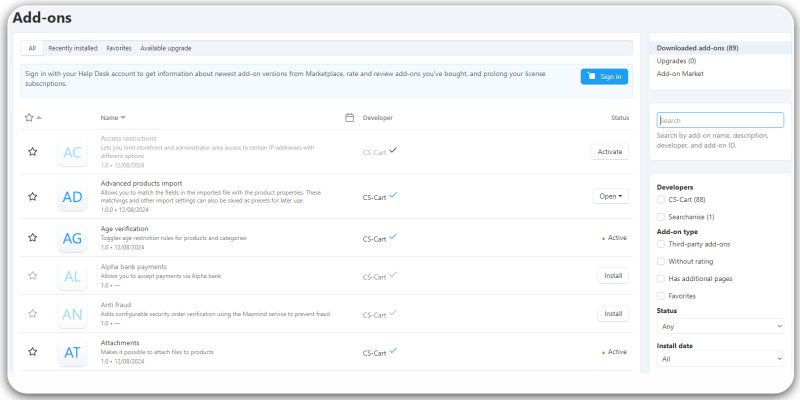The width and height of the screenshot is (800, 400).
Task: Click the AD add-on logo thumbnail
Action: [72, 197]
